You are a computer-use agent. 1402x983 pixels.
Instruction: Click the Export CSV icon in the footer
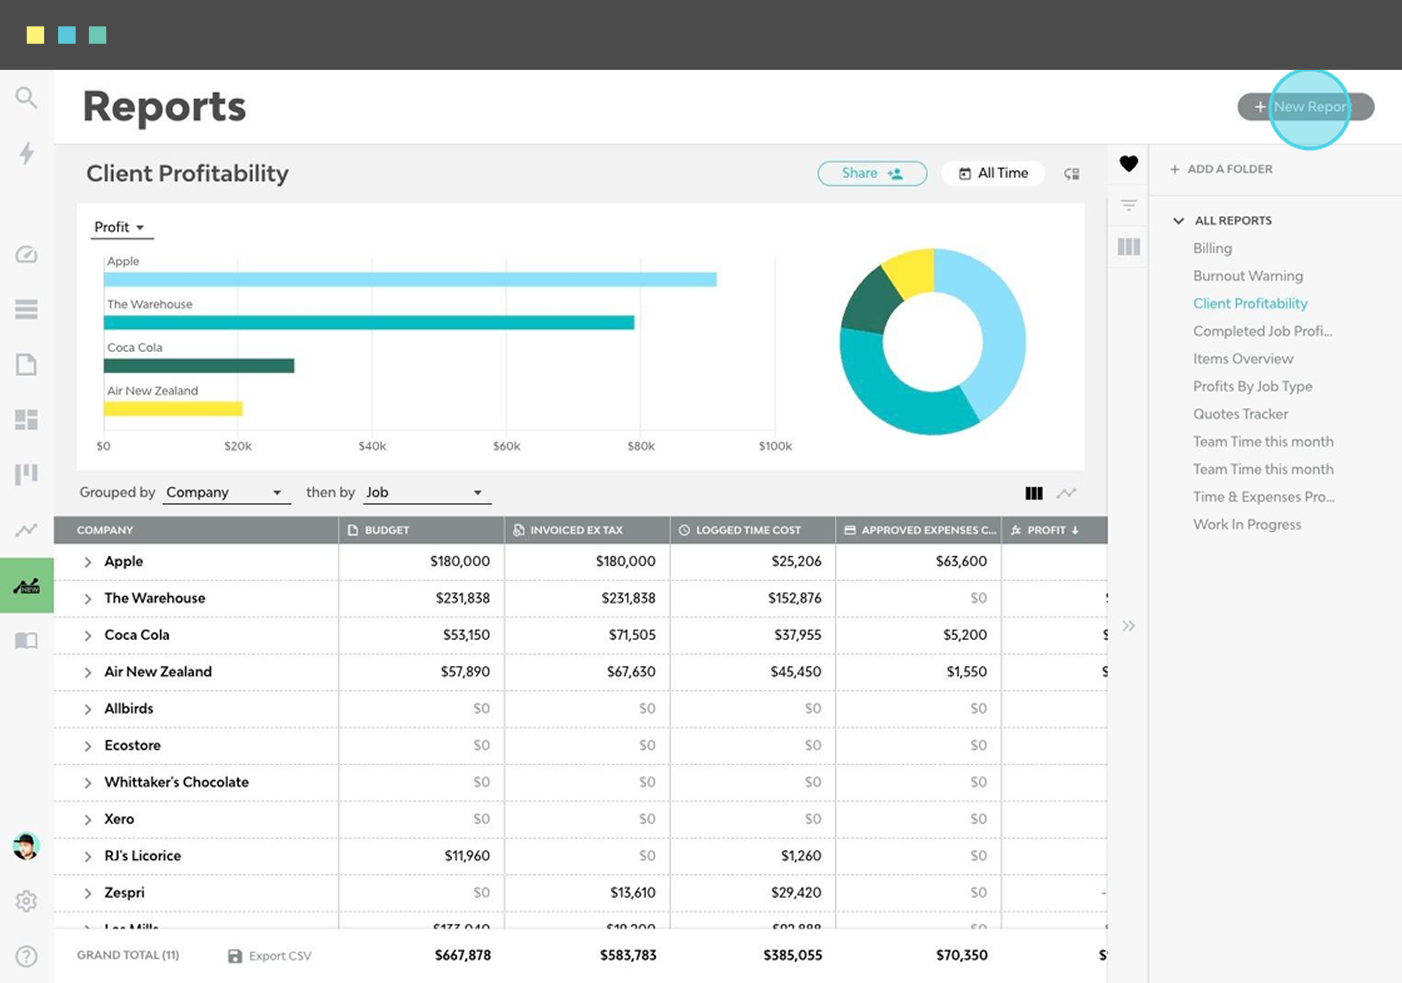click(235, 955)
